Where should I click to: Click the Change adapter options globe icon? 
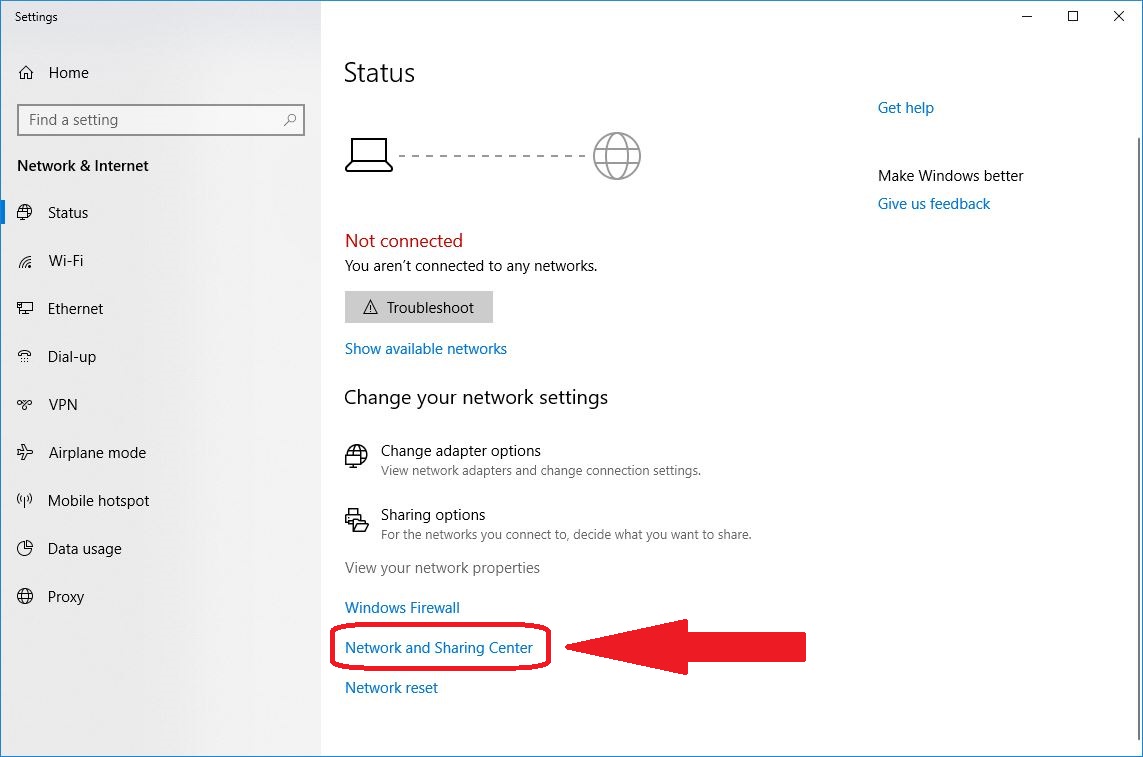click(x=356, y=456)
